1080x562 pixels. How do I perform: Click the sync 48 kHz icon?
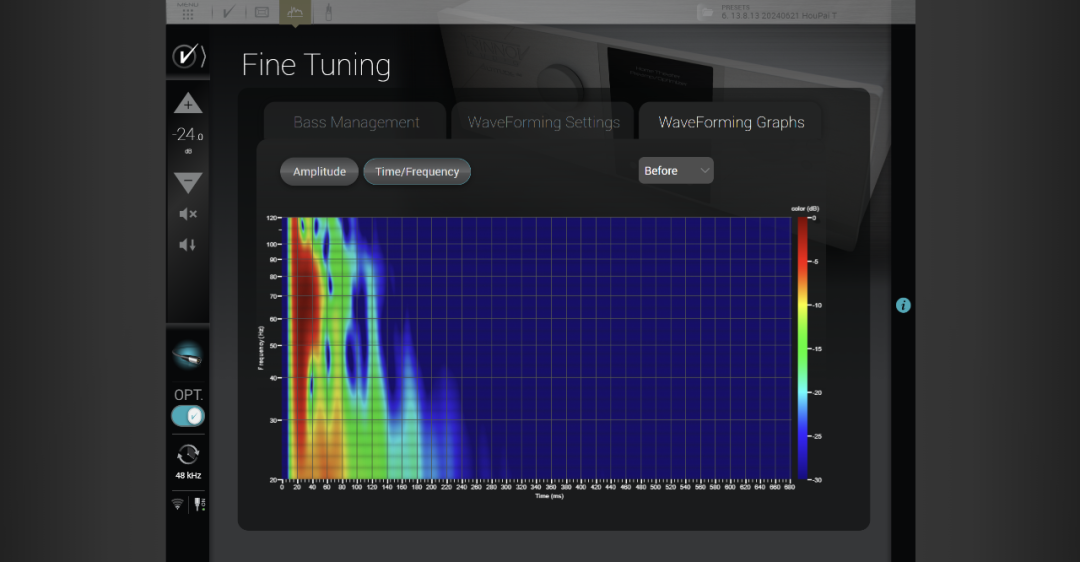(x=188, y=455)
